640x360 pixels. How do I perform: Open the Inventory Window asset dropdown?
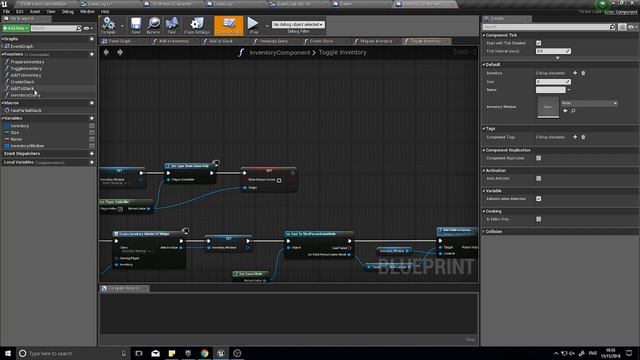tap(589, 103)
